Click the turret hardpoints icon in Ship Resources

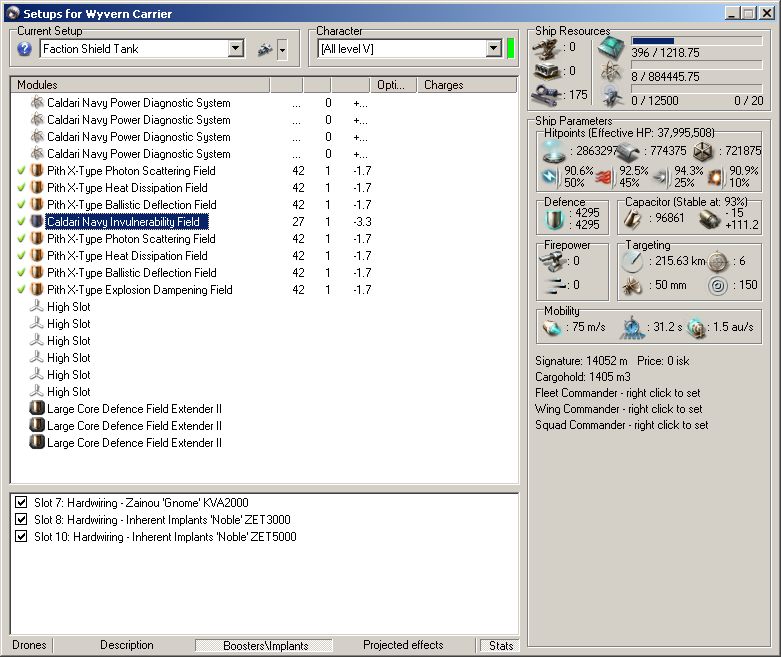pos(546,47)
